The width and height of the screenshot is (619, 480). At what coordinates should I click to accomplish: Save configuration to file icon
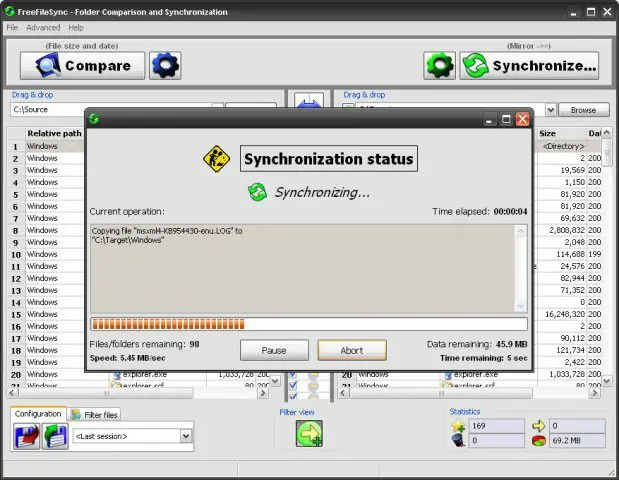pos(26,436)
